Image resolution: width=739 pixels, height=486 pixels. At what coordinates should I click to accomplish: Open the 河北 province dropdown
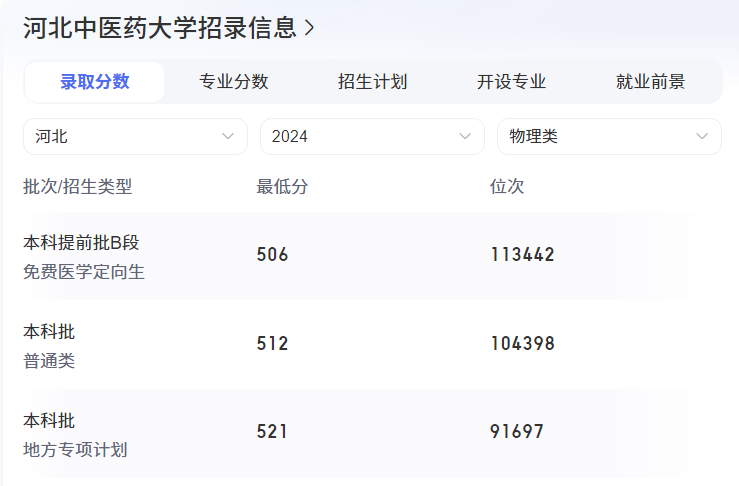coord(135,136)
